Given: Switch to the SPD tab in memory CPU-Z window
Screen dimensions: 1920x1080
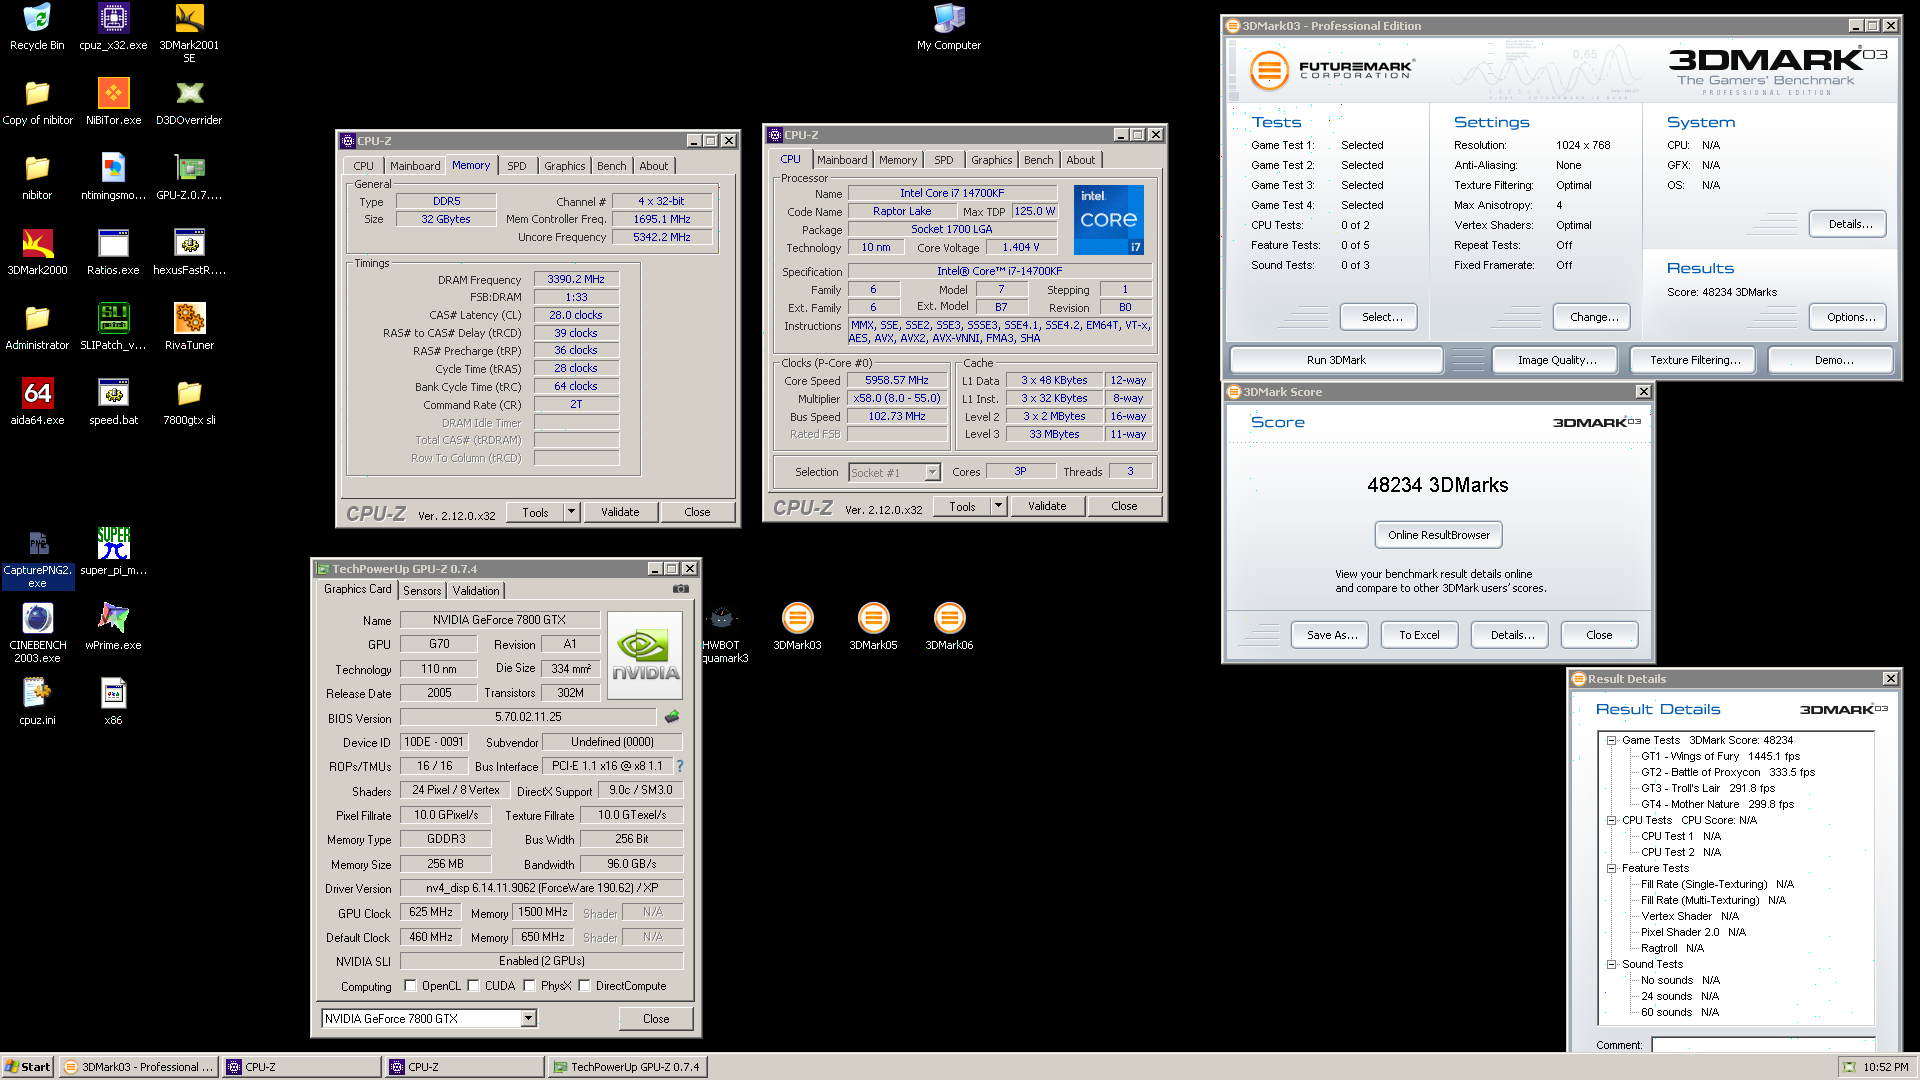Looking at the screenshot, I should 516,166.
